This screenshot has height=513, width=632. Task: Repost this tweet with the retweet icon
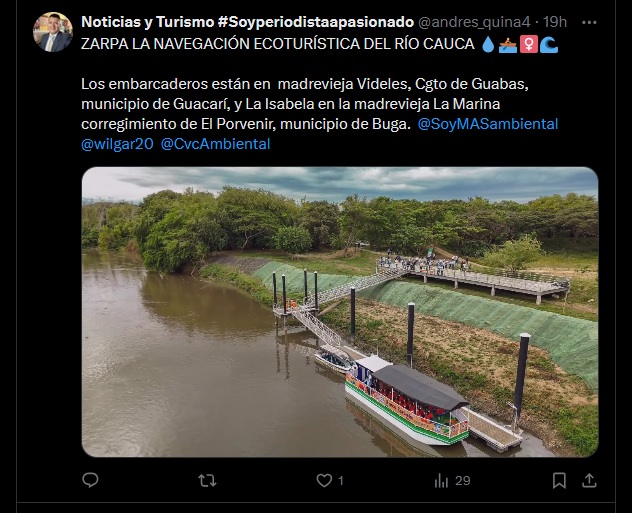(207, 480)
